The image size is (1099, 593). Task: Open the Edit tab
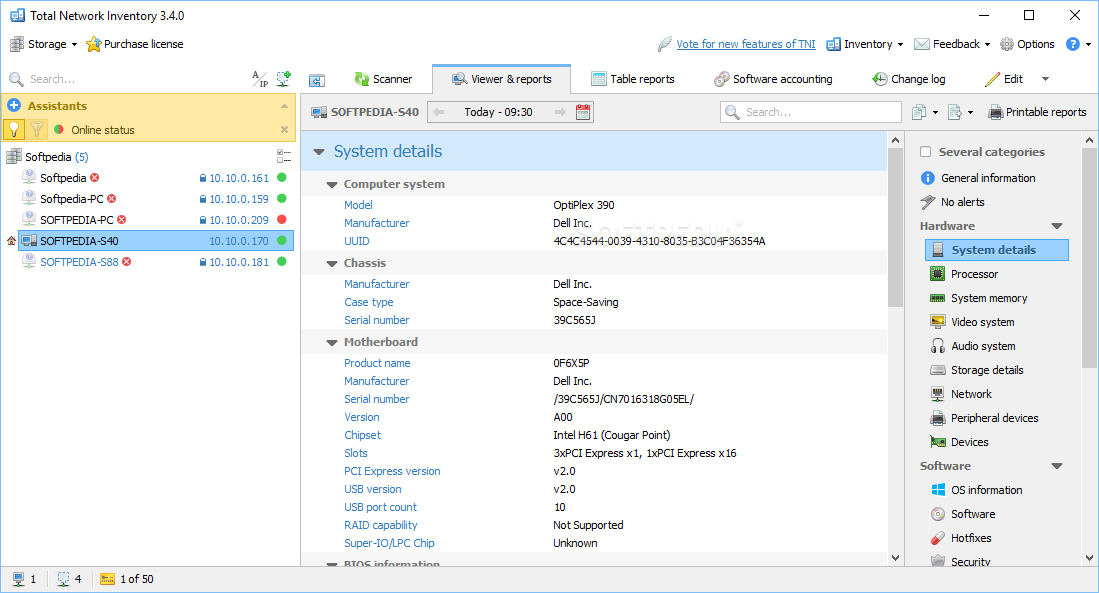point(1004,79)
